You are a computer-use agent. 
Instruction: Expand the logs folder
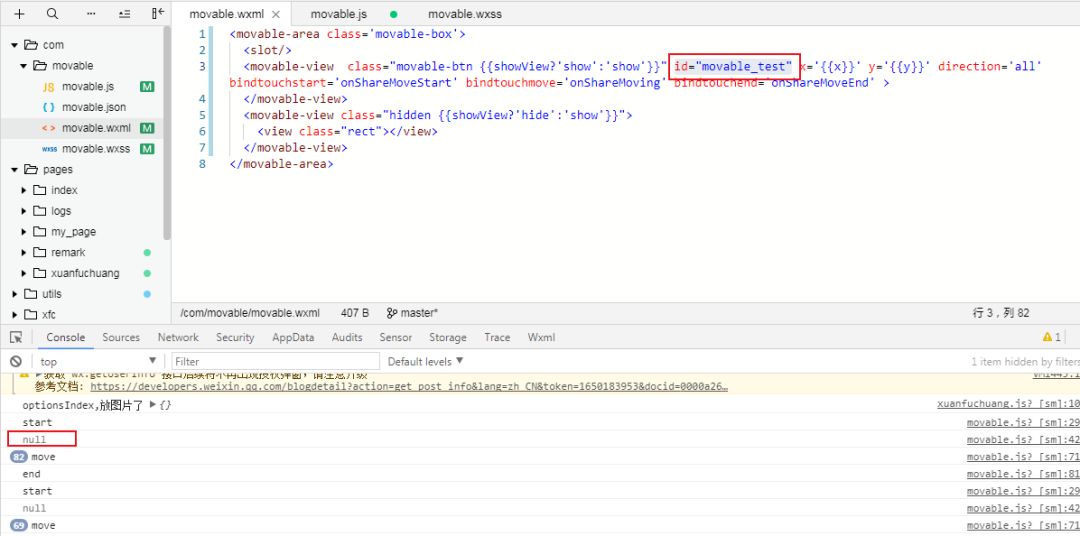pos(24,211)
